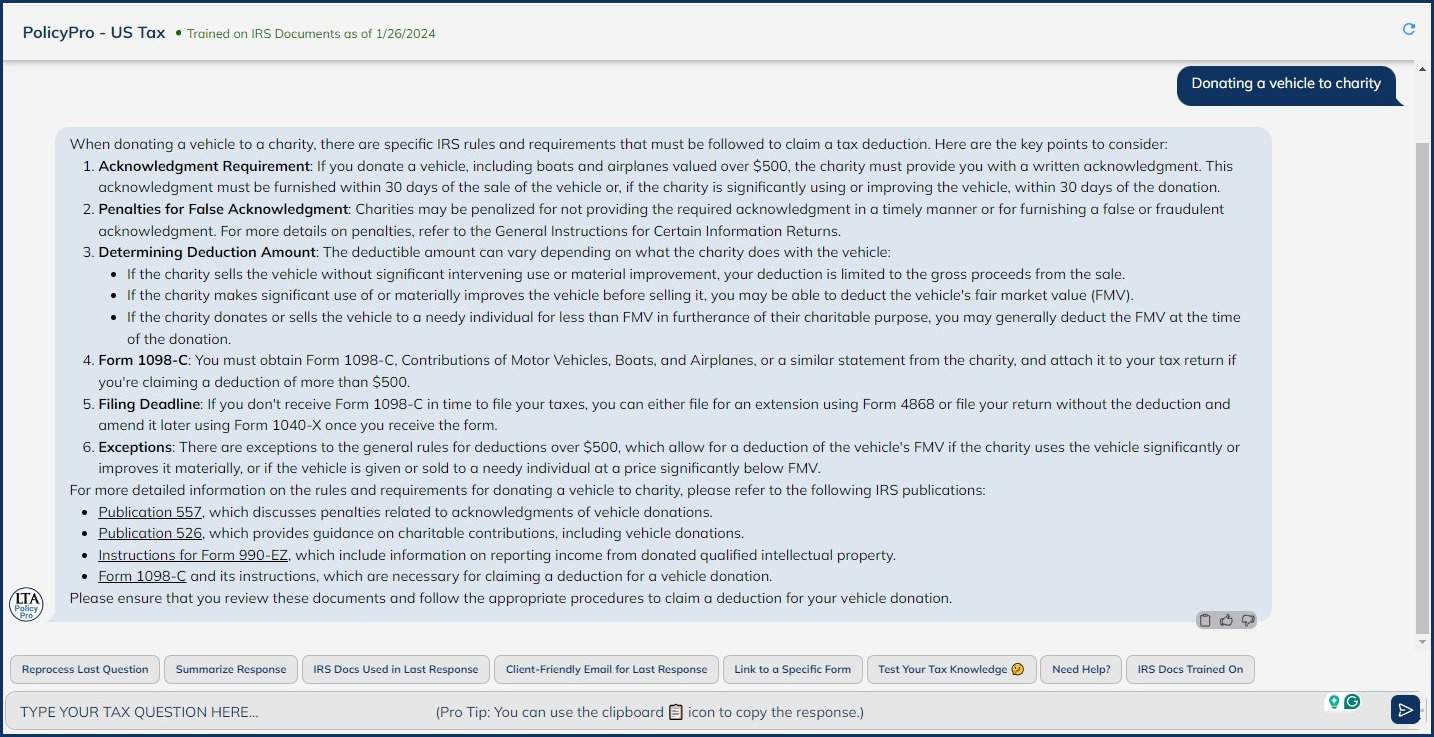Click the LTA PolicyPro avatar icon
Viewport: 1434px width, 737px height.
coord(26,604)
